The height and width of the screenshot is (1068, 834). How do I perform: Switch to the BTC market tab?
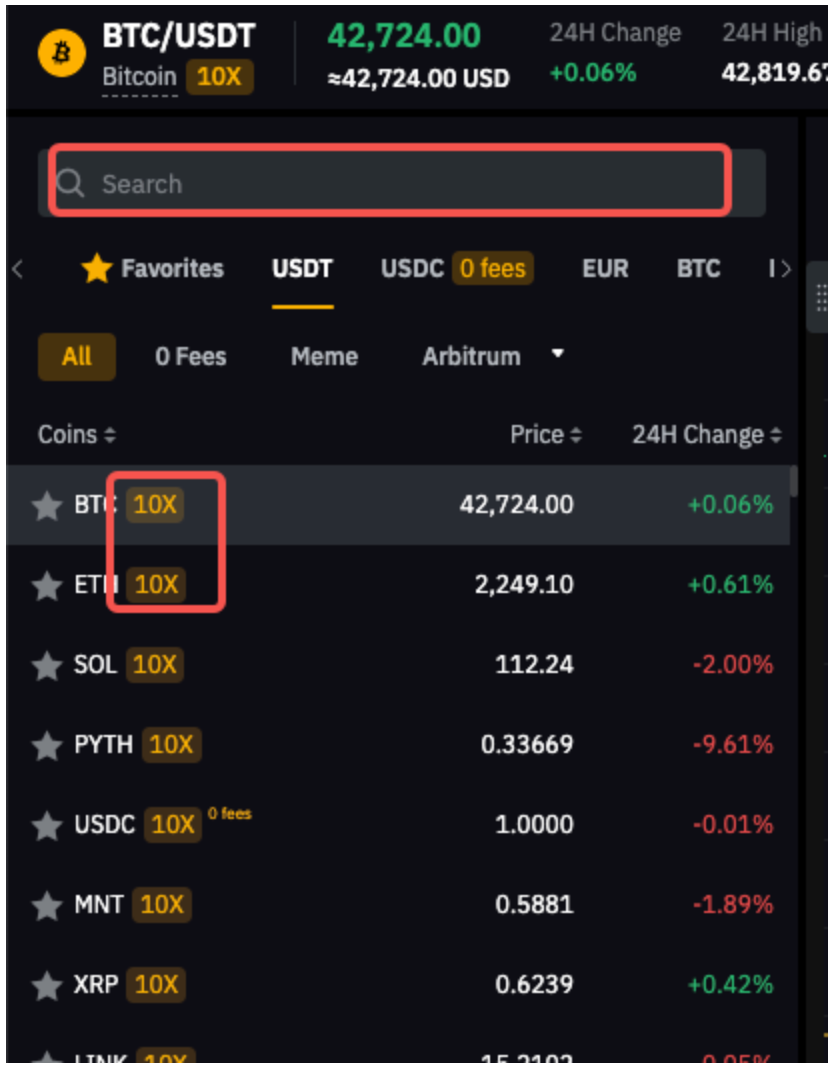(x=698, y=269)
